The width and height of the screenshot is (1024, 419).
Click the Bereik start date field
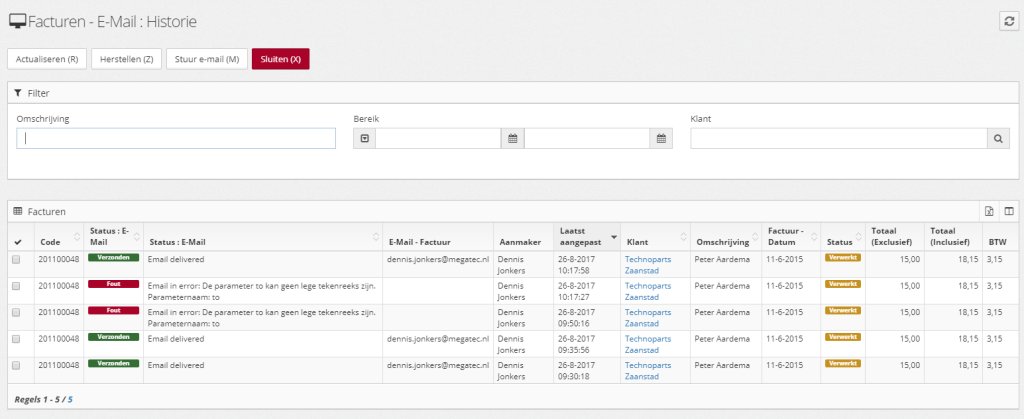[438, 138]
